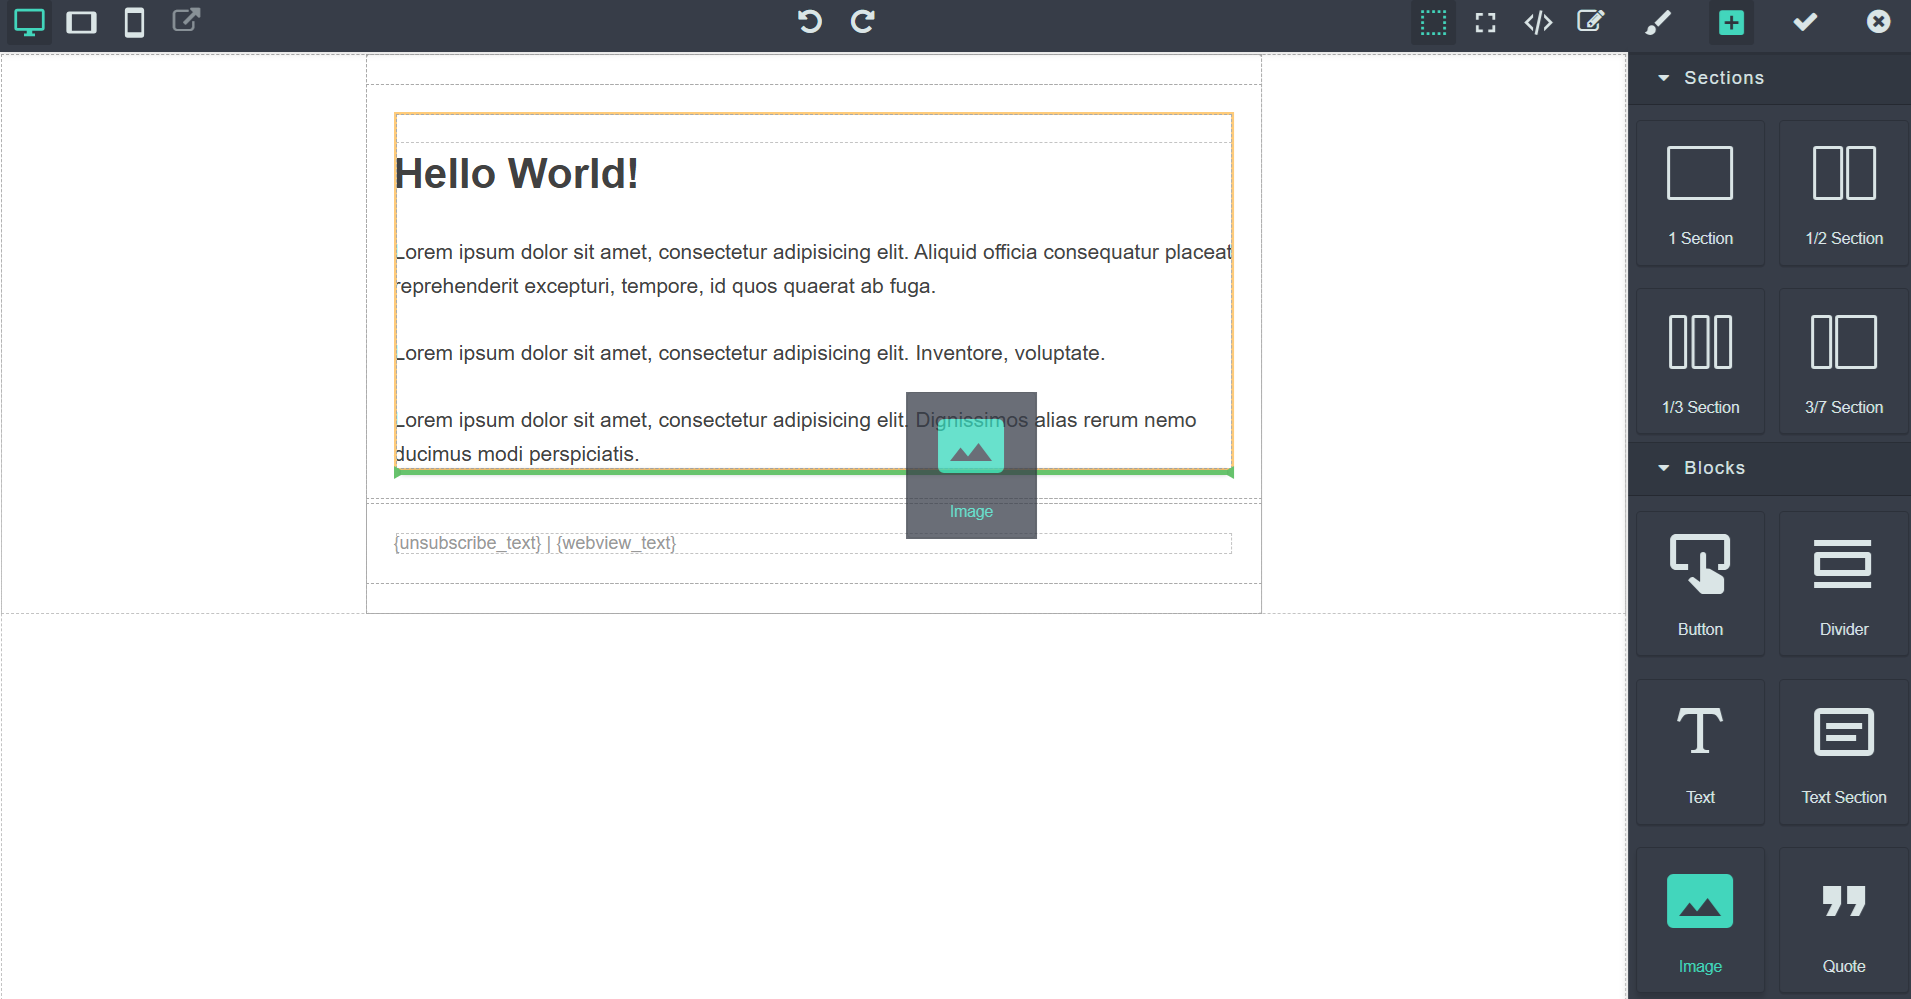Switch to mobile device preview
Screen dimensions: 1911x999
134,22
